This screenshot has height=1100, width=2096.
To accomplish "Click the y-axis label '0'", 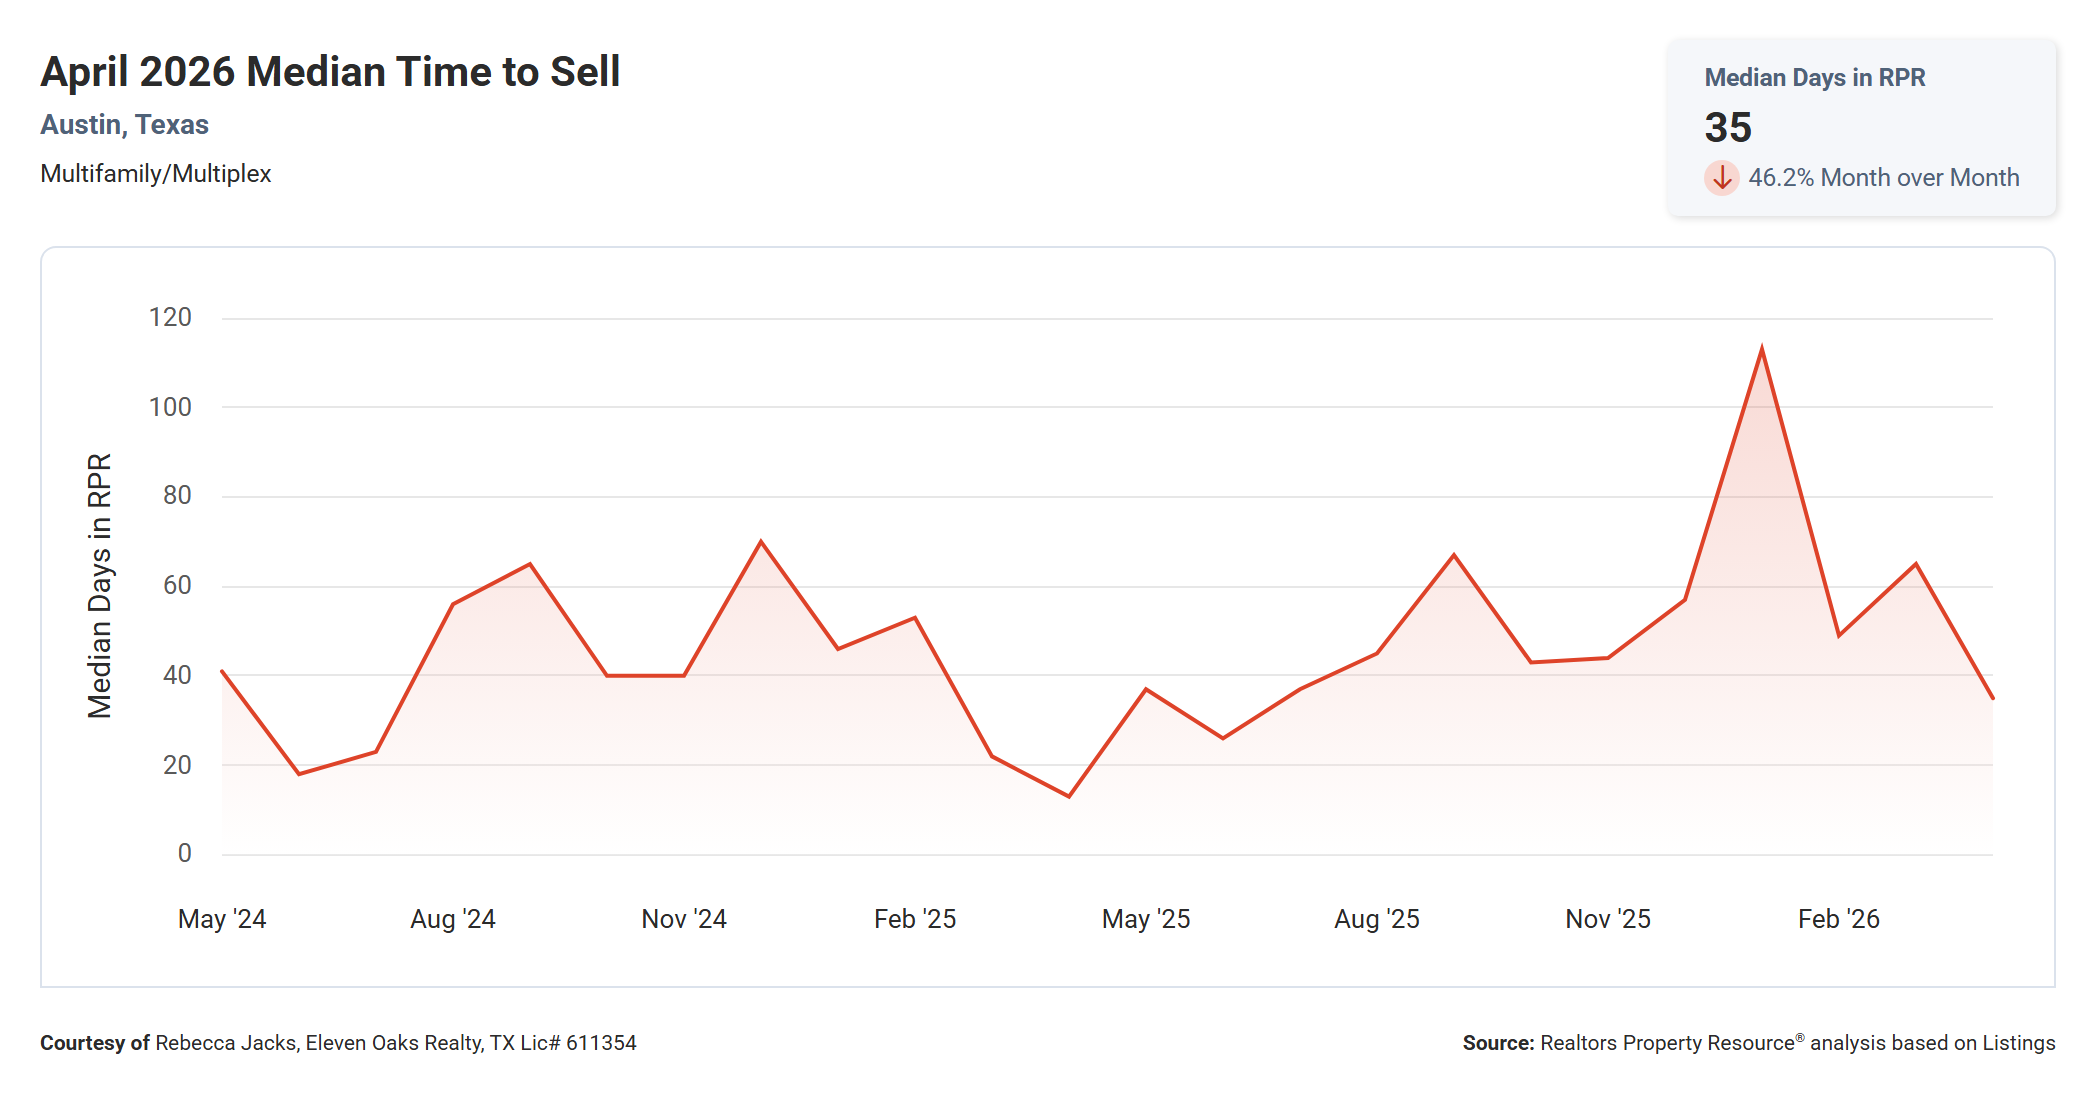I will pos(184,853).
